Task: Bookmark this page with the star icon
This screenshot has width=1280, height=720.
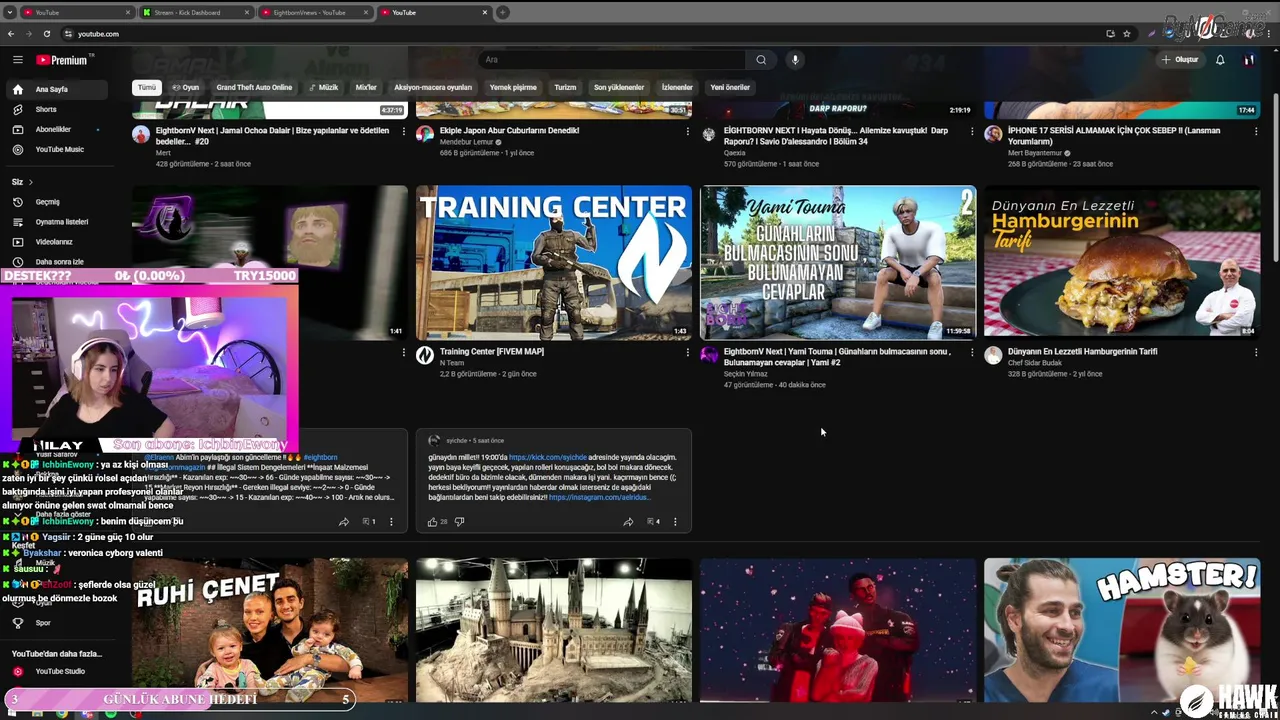Action: [x=1127, y=34]
